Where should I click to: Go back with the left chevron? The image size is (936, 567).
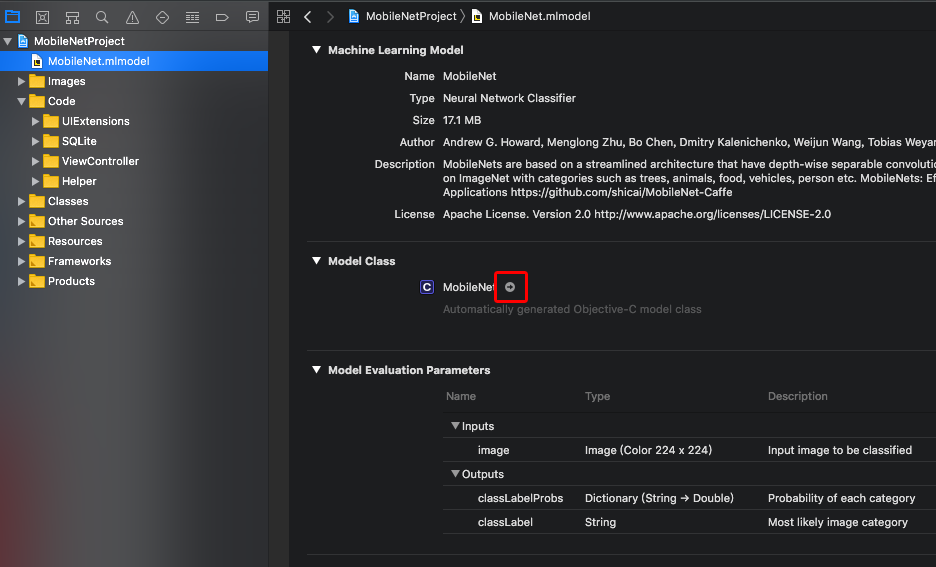pyautogui.click(x=307, y=17)
